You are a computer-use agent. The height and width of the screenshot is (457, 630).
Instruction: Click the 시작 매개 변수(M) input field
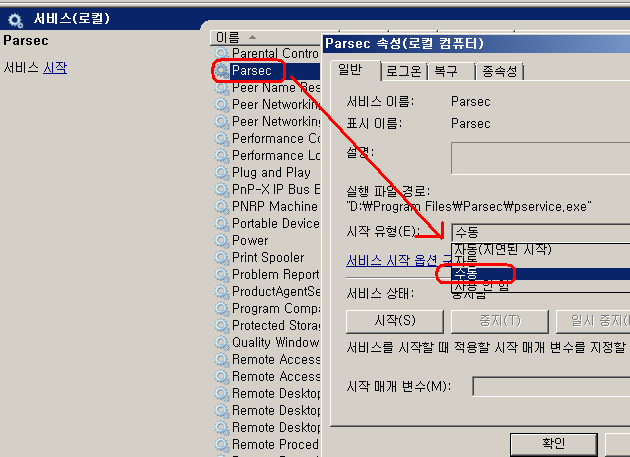(551, 387)
